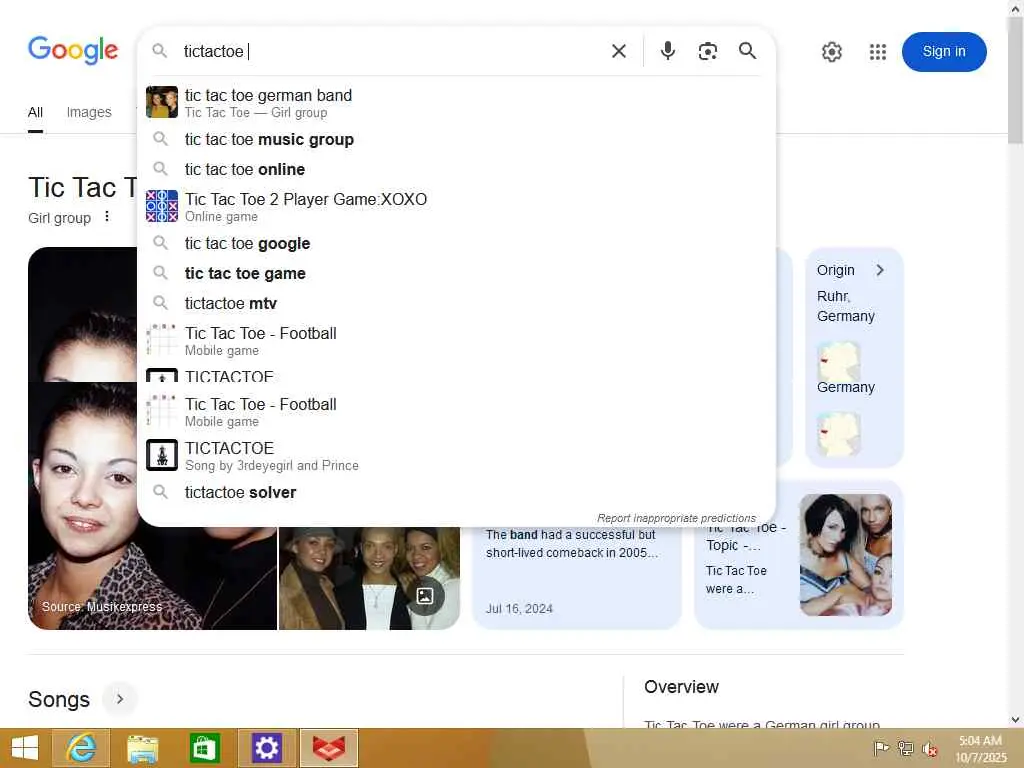
Task: Switch to the Images tab
Action: pos(89,112)
